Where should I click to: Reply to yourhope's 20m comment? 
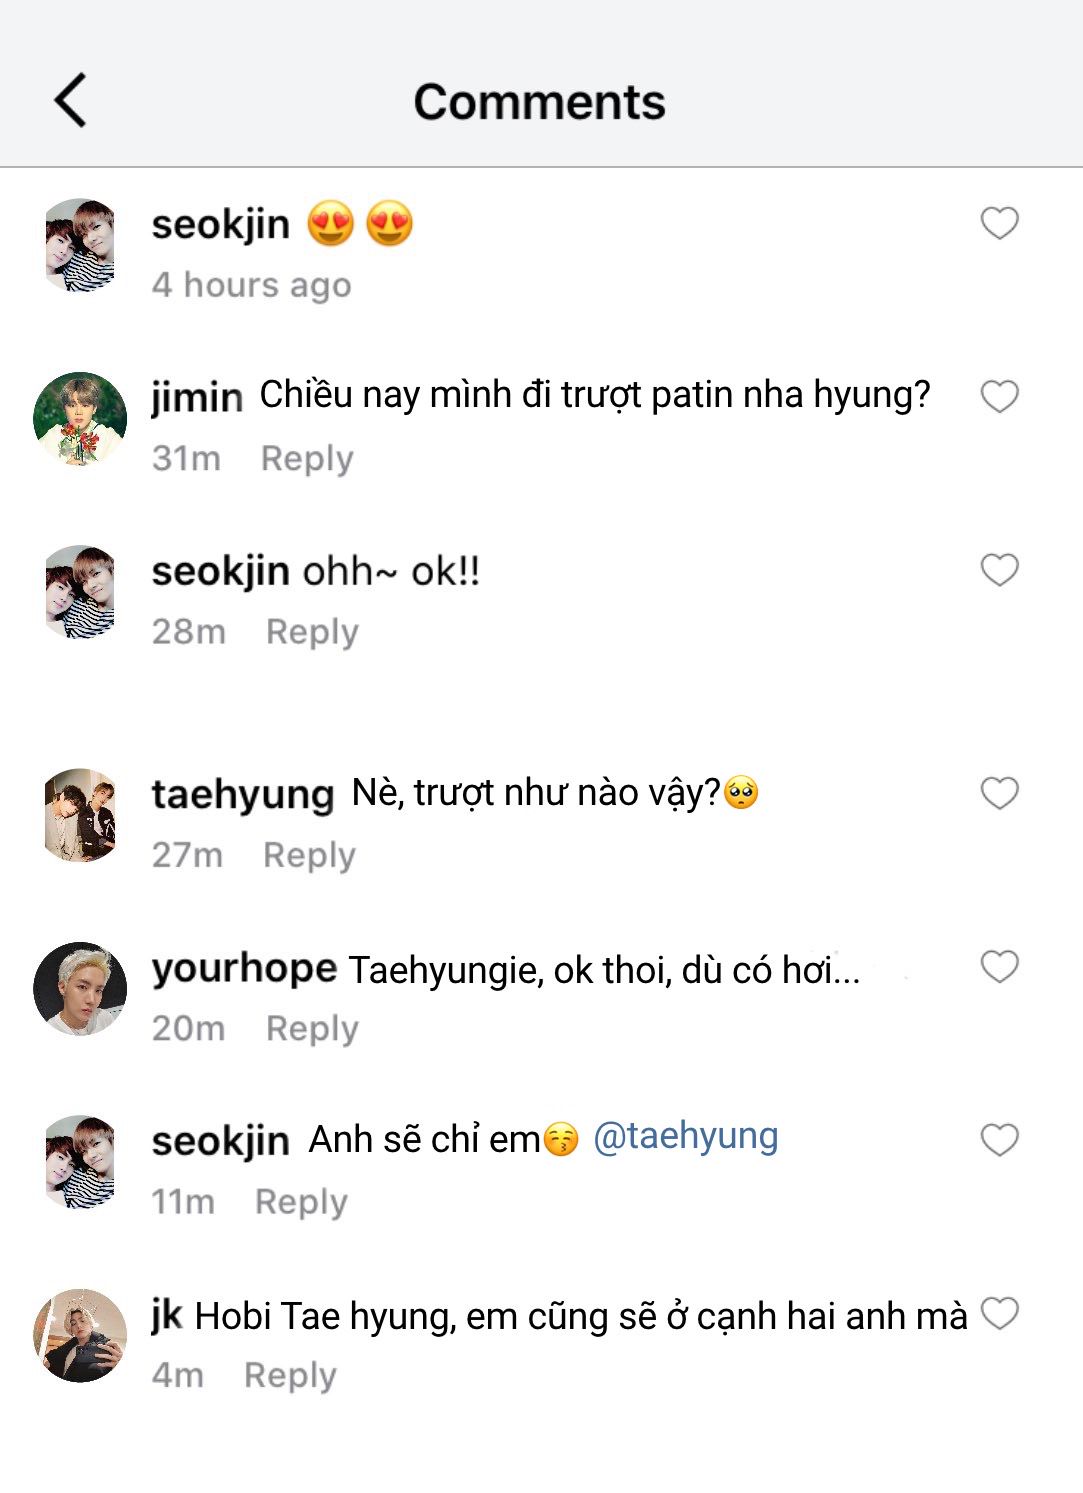point(312,1029)
